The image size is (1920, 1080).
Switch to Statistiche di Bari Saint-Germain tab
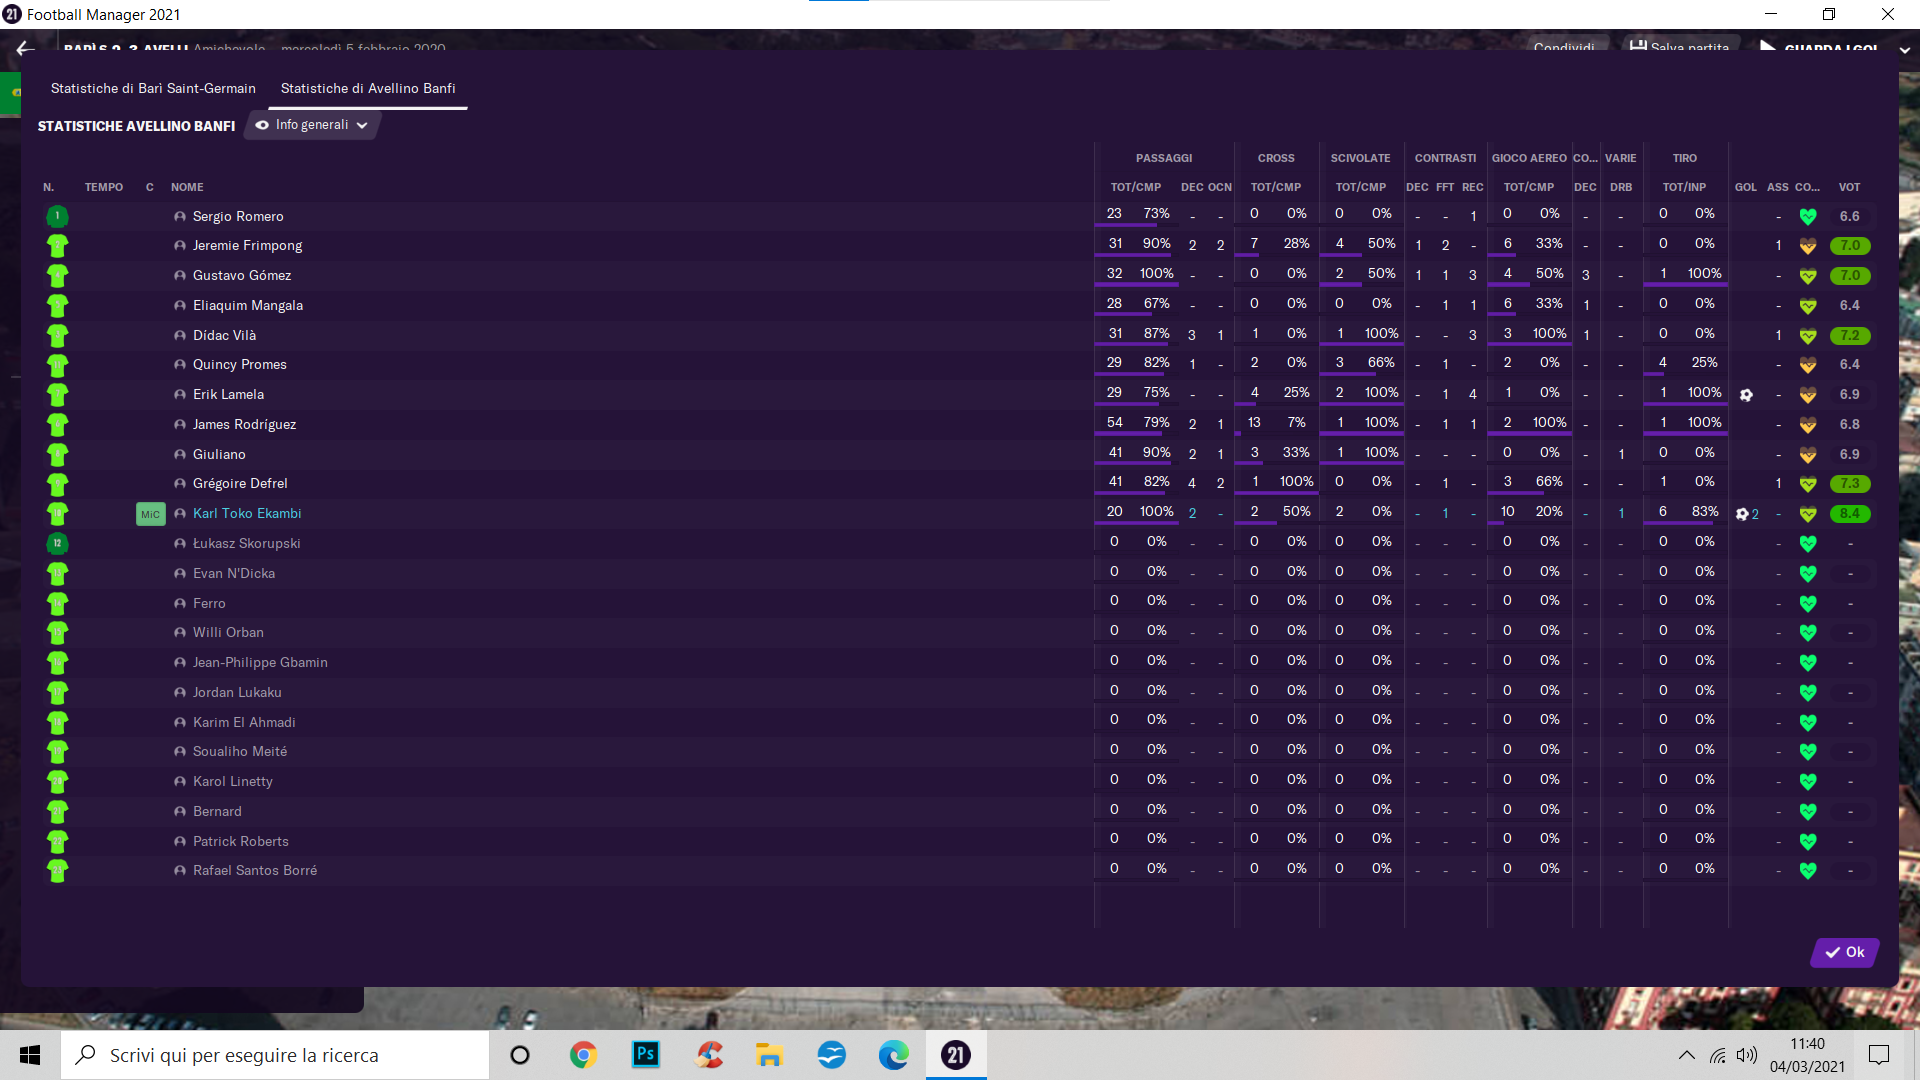[153, 88]
